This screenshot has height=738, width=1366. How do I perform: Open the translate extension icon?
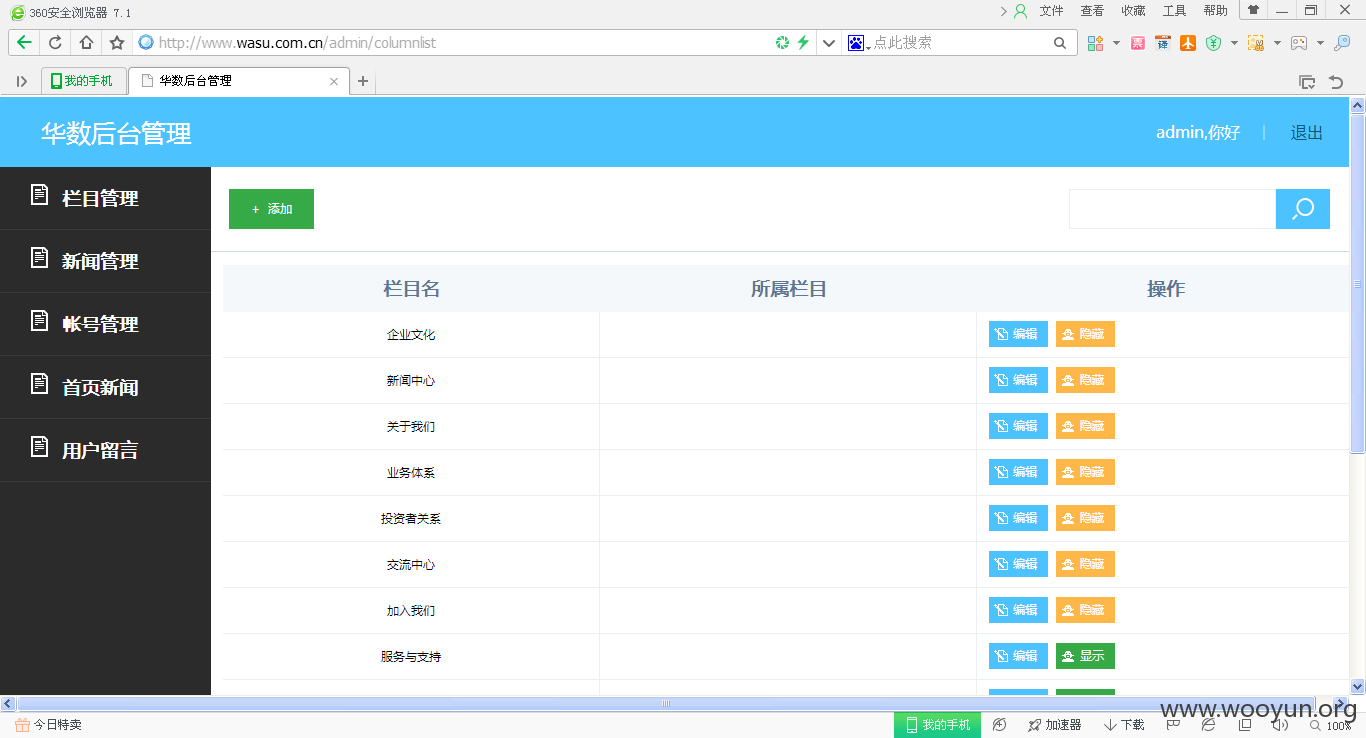[1162, 43]
